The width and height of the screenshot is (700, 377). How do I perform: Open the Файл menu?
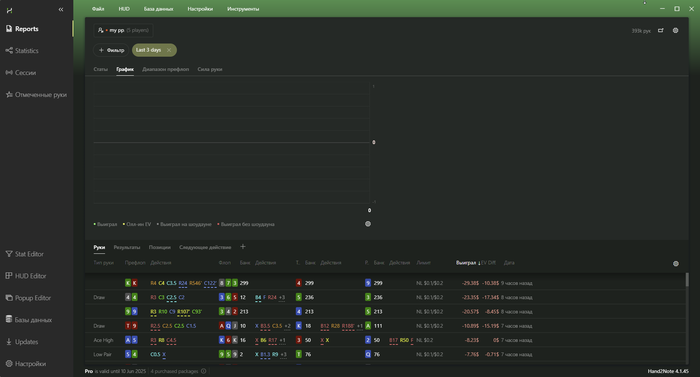pyautogui.click(x=98, y=9)
